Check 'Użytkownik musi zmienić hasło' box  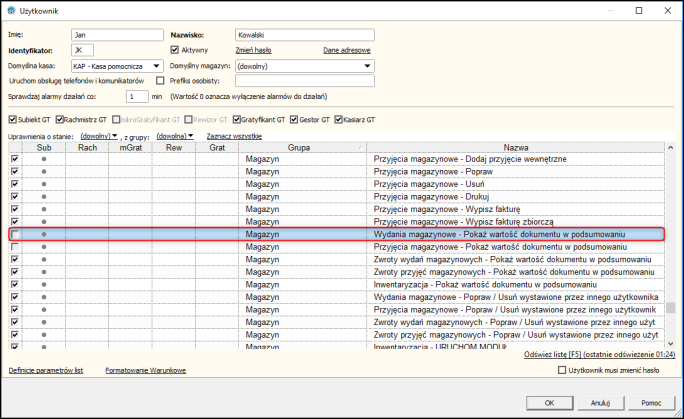click(x=560, y=370)
